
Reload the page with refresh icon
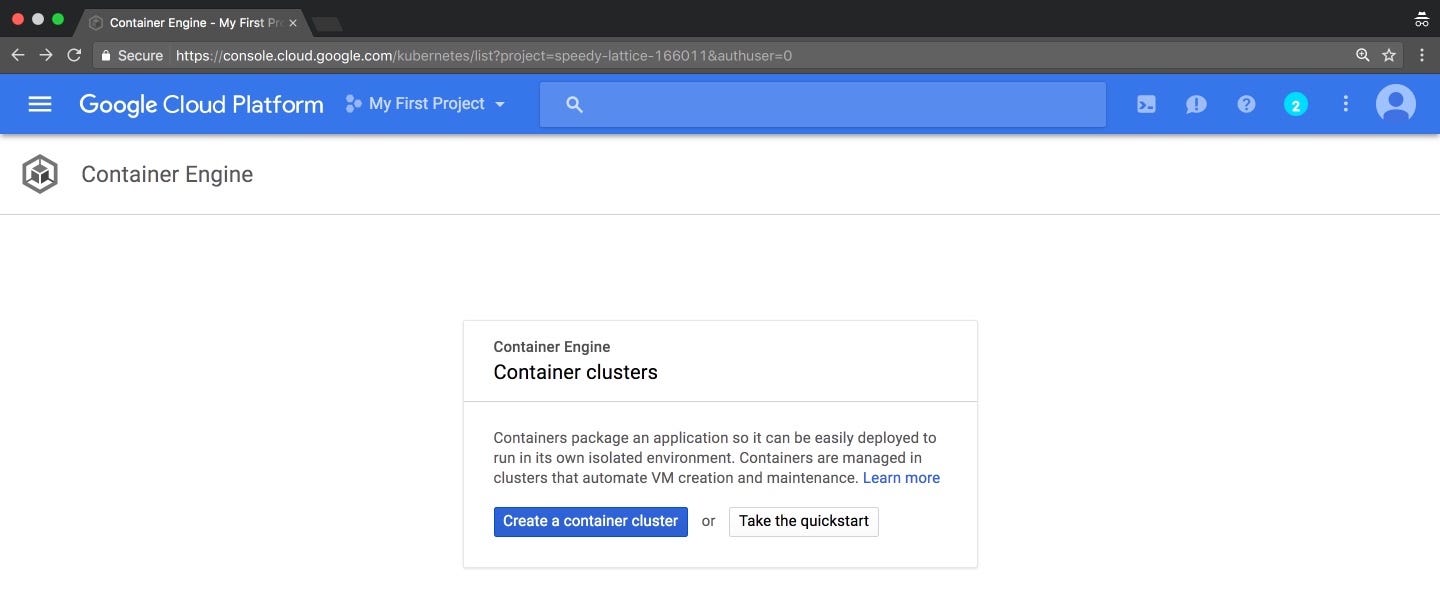coord(74,55)
